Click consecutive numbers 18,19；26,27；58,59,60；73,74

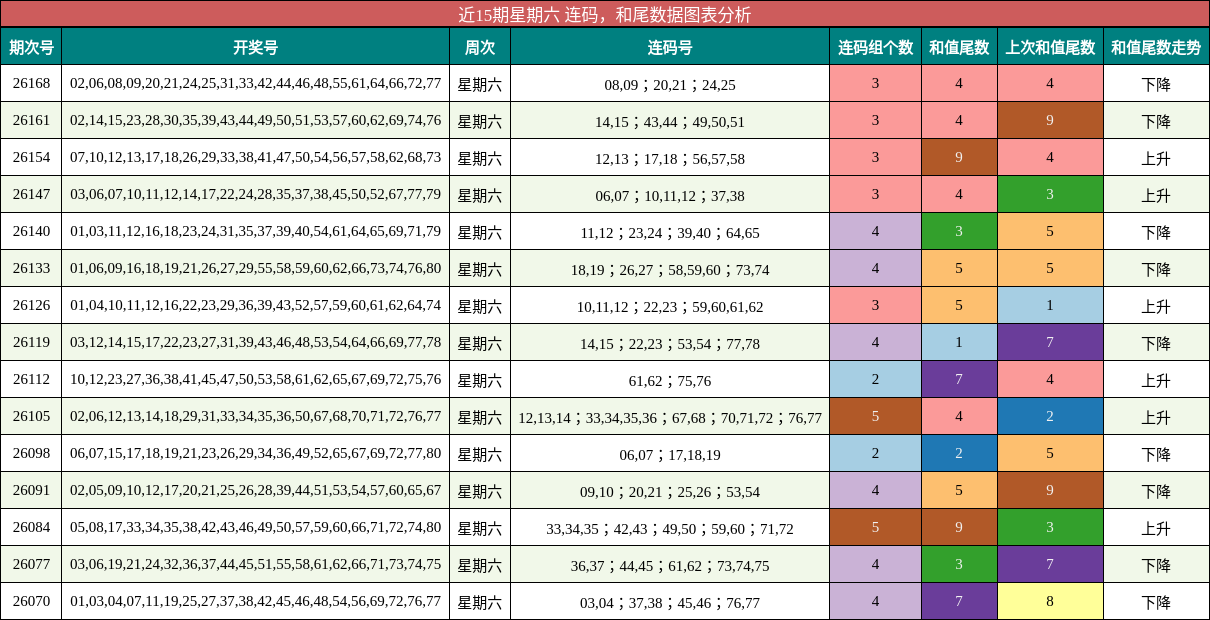(670, 270)
